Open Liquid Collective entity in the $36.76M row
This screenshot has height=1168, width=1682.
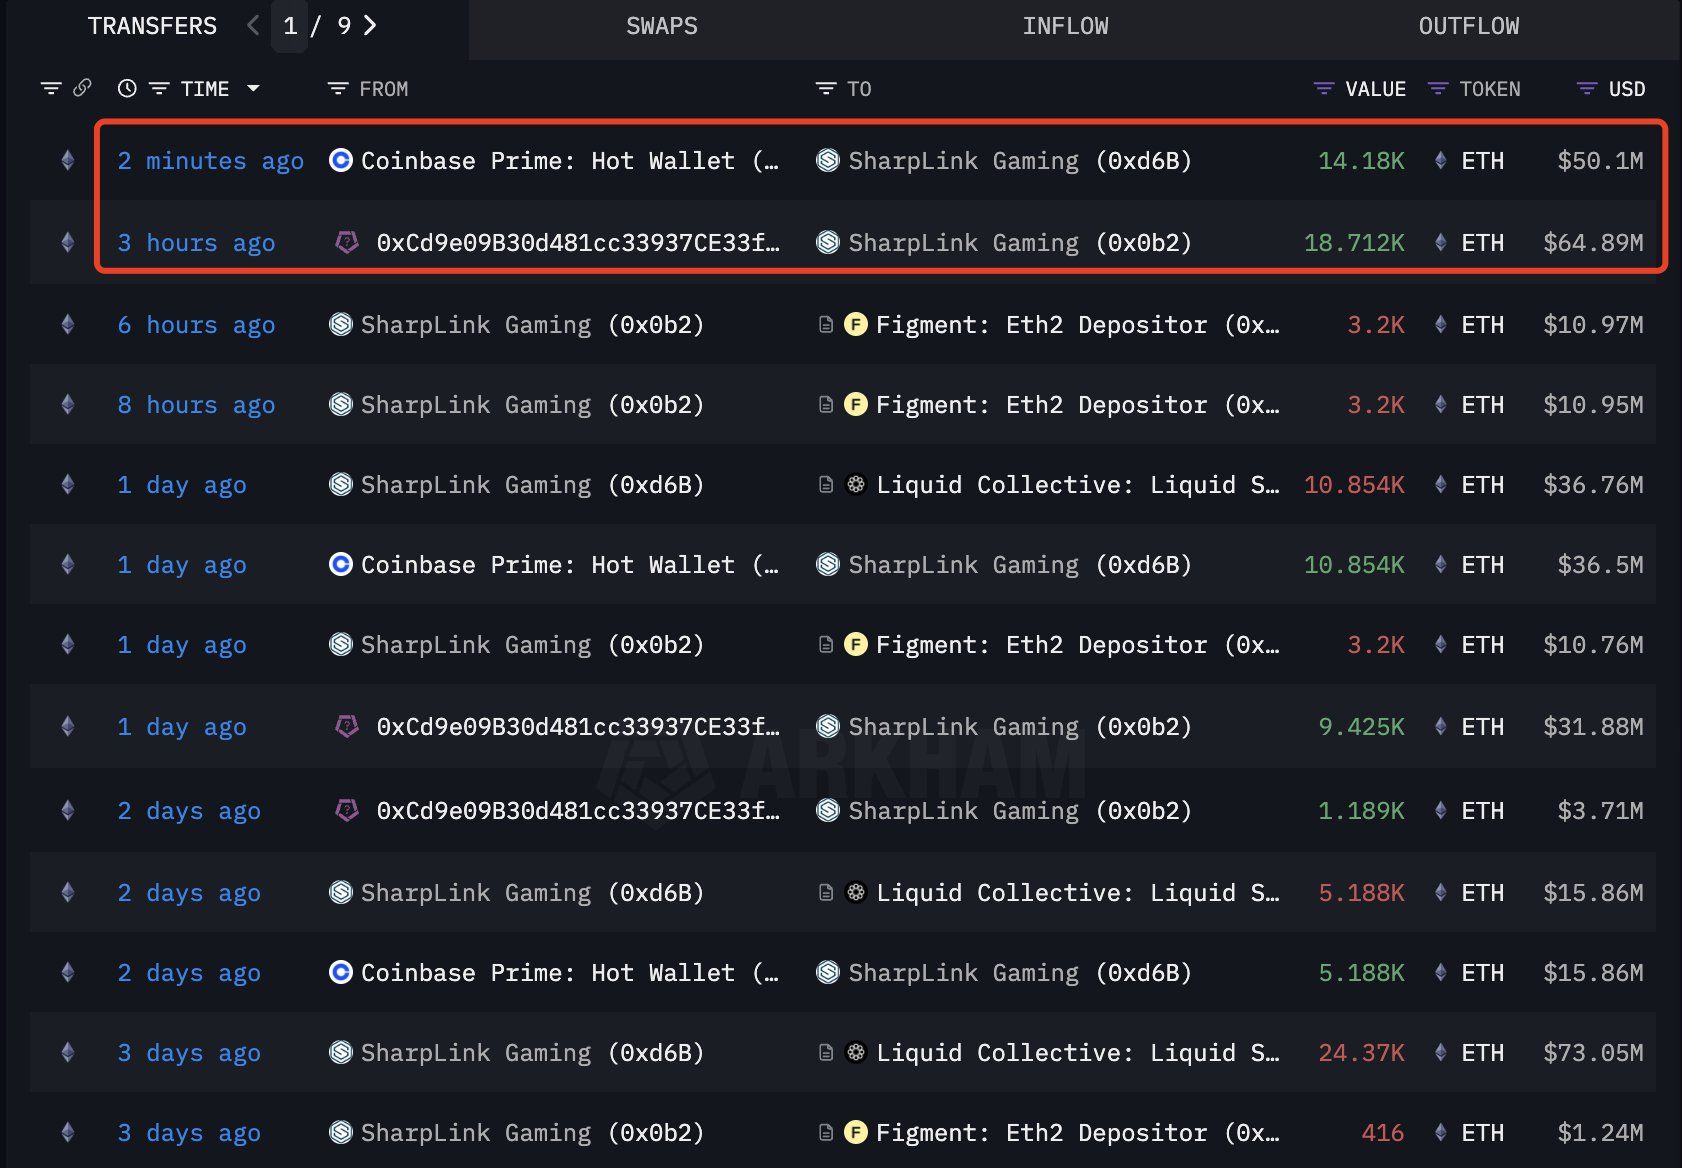[x=1078, y=485]
